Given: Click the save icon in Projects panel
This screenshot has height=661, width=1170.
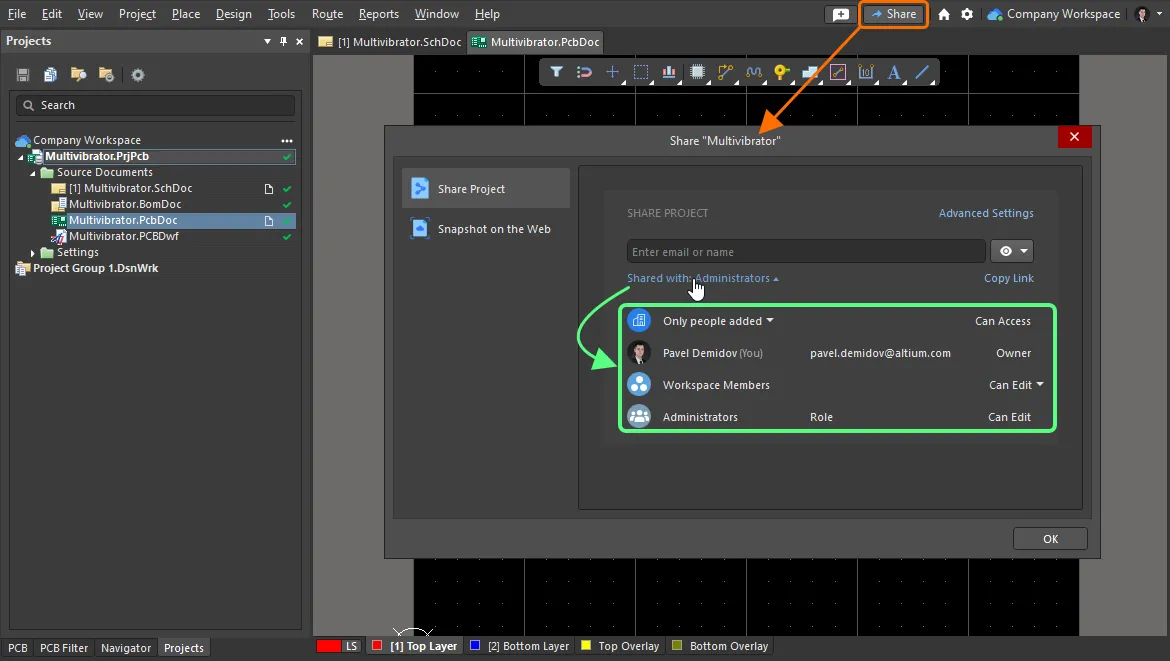Looking at the screenshot, I should pyautogui.click(x=22, y=75).
